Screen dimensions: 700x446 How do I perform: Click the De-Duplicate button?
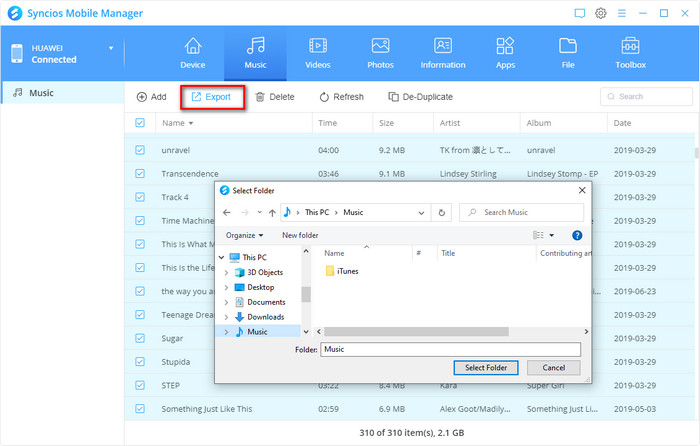tap(421, 97)
